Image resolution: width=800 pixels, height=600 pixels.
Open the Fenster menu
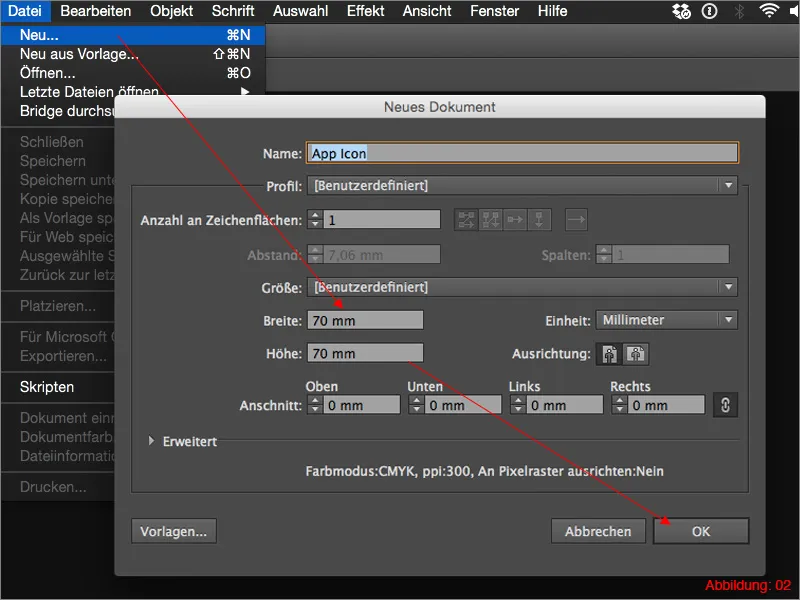pos(494,11)
